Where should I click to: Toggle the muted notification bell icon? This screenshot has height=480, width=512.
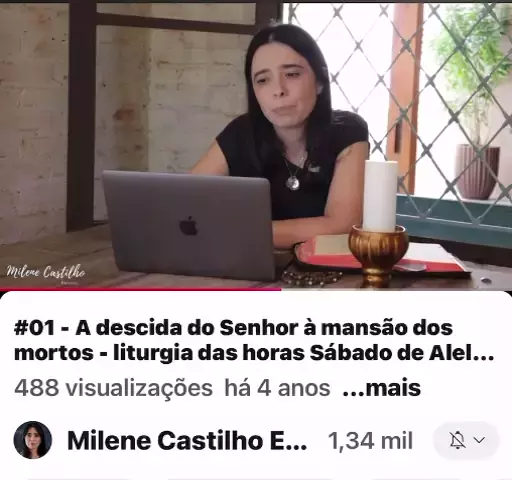[457, 440]
